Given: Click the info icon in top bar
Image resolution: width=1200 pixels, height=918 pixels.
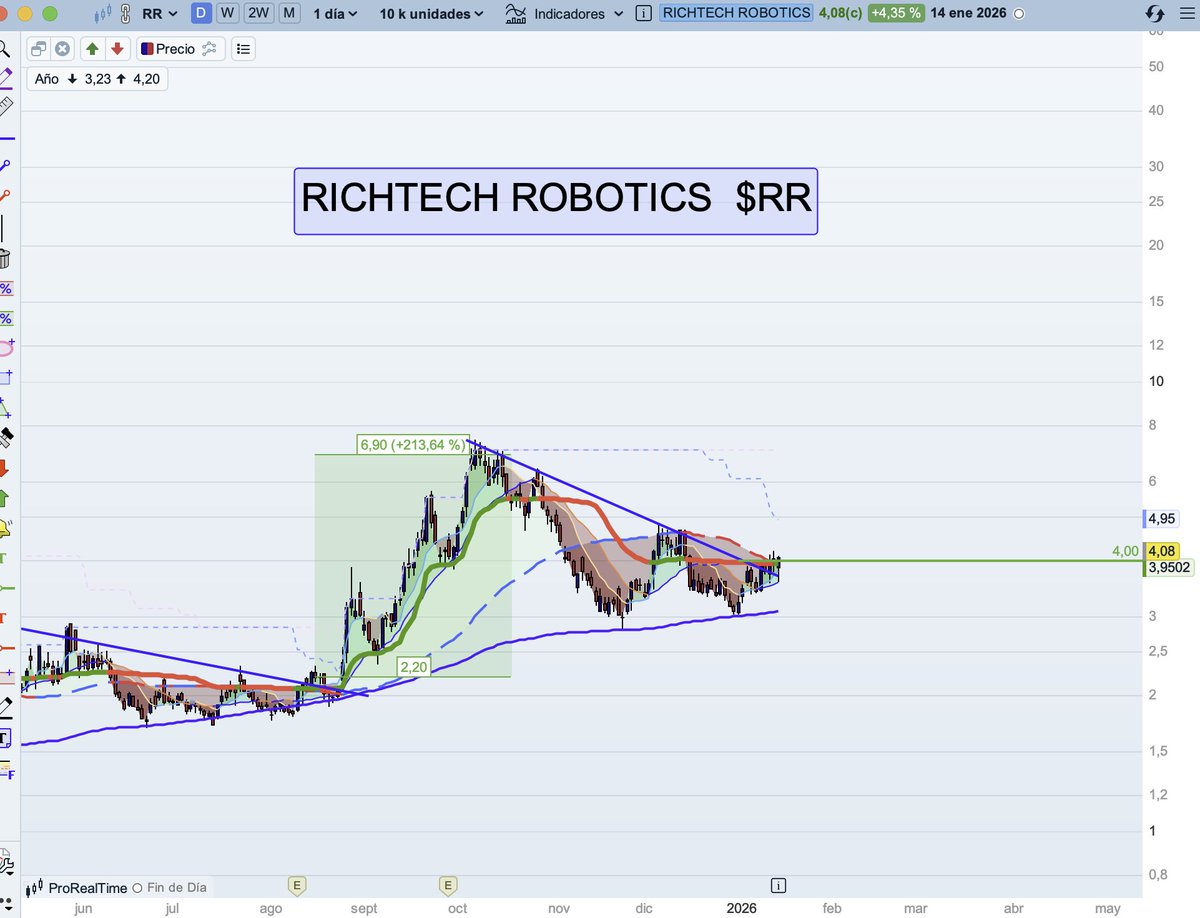Looking at the screenshot, I should [643, 14].
